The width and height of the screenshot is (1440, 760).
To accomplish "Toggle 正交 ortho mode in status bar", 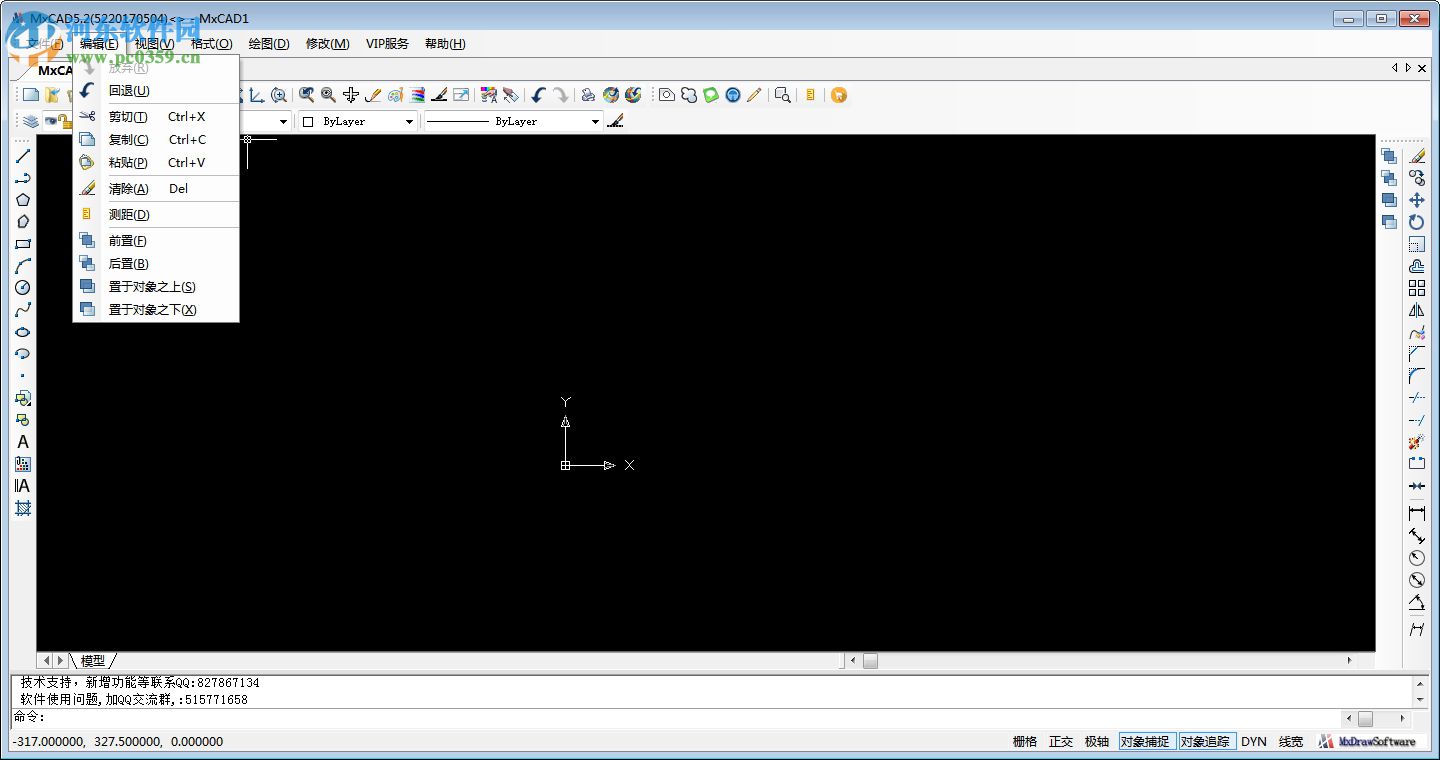I will click(1061, 742).
